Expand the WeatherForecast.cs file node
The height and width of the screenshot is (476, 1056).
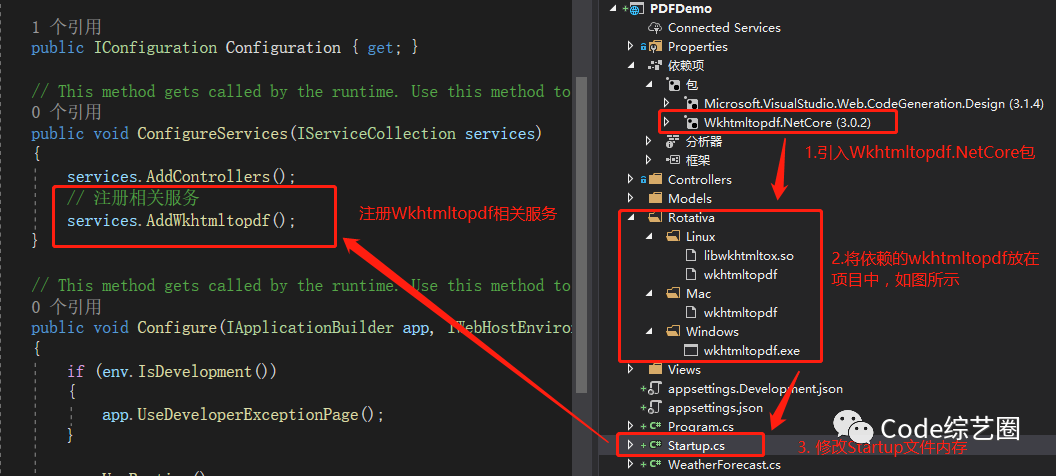(x=630, y=464)
